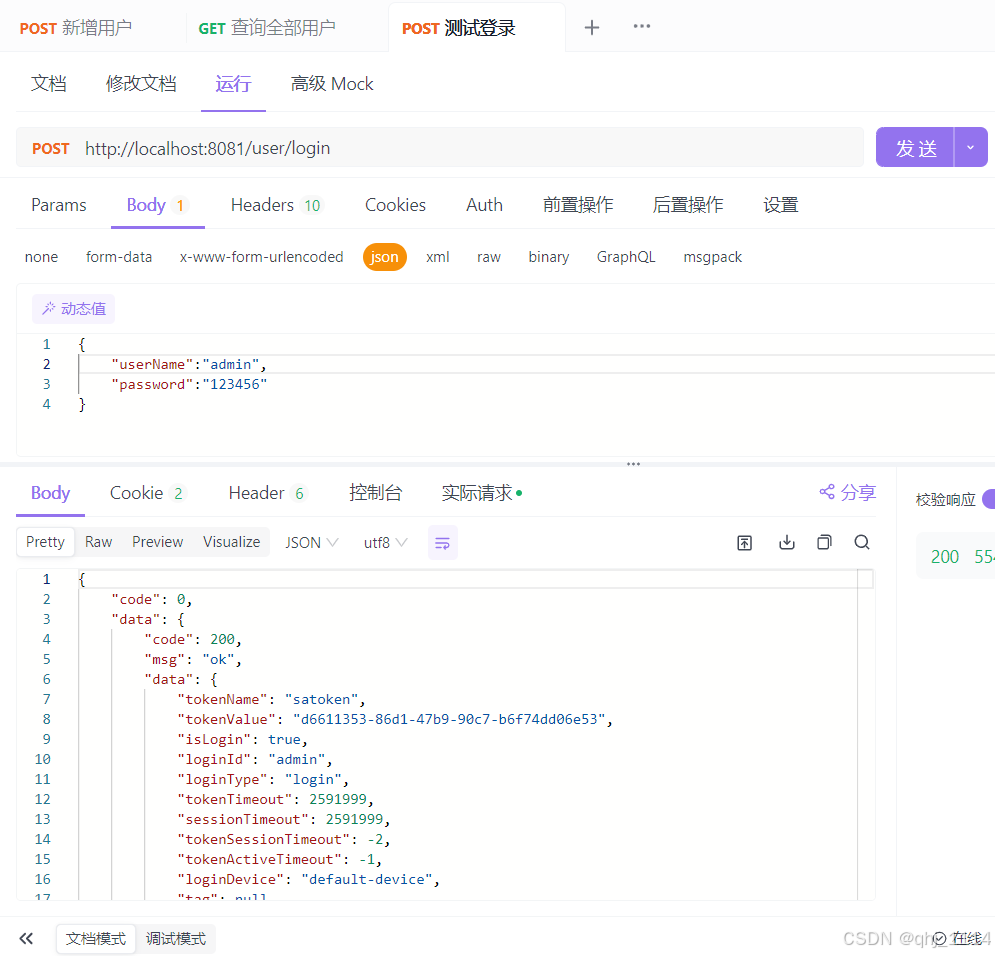Image resolution: width=995 pixels, height=956 pixels.
Task: Download the response with download icon
Action: (786, 542)
